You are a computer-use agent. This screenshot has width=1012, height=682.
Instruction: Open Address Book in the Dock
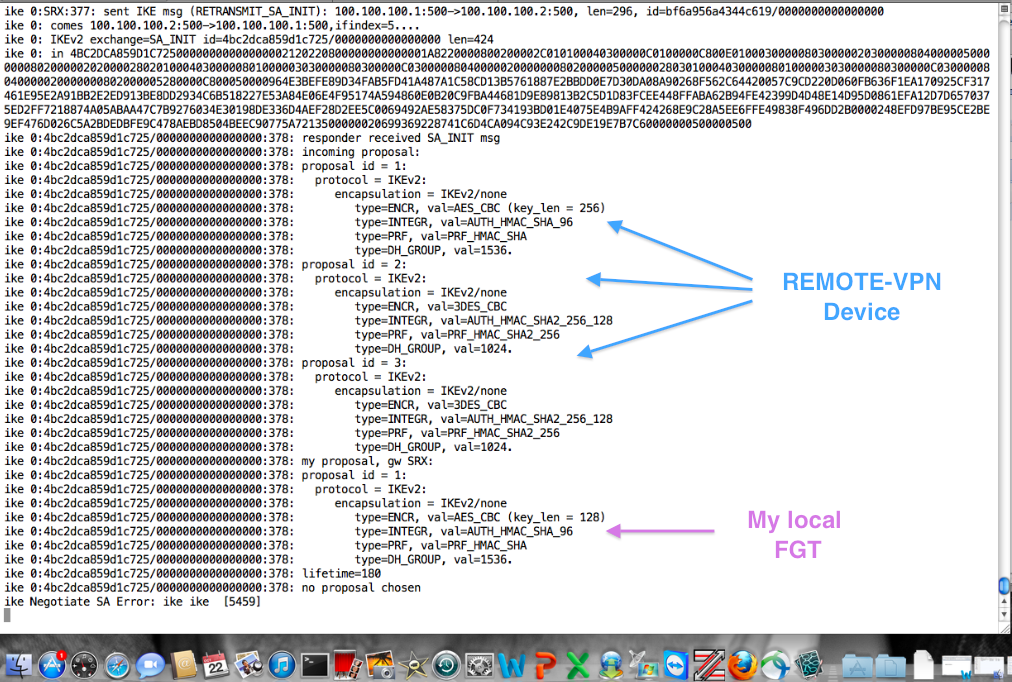183,665
